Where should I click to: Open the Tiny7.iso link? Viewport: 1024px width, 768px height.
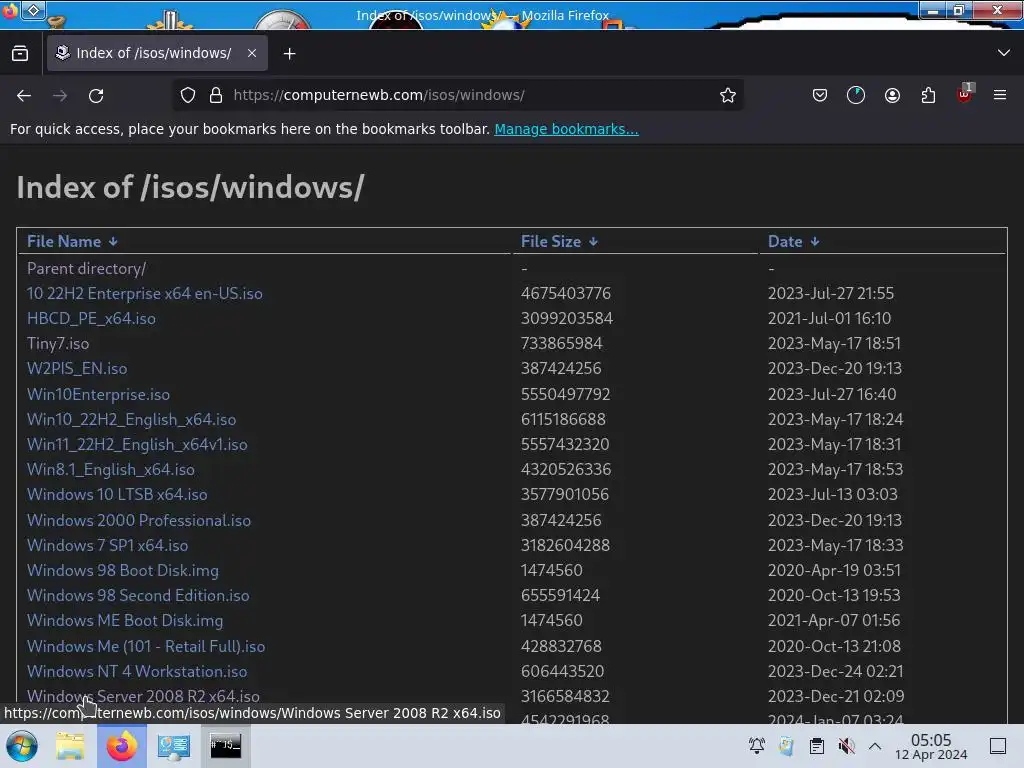click(57, 344)
